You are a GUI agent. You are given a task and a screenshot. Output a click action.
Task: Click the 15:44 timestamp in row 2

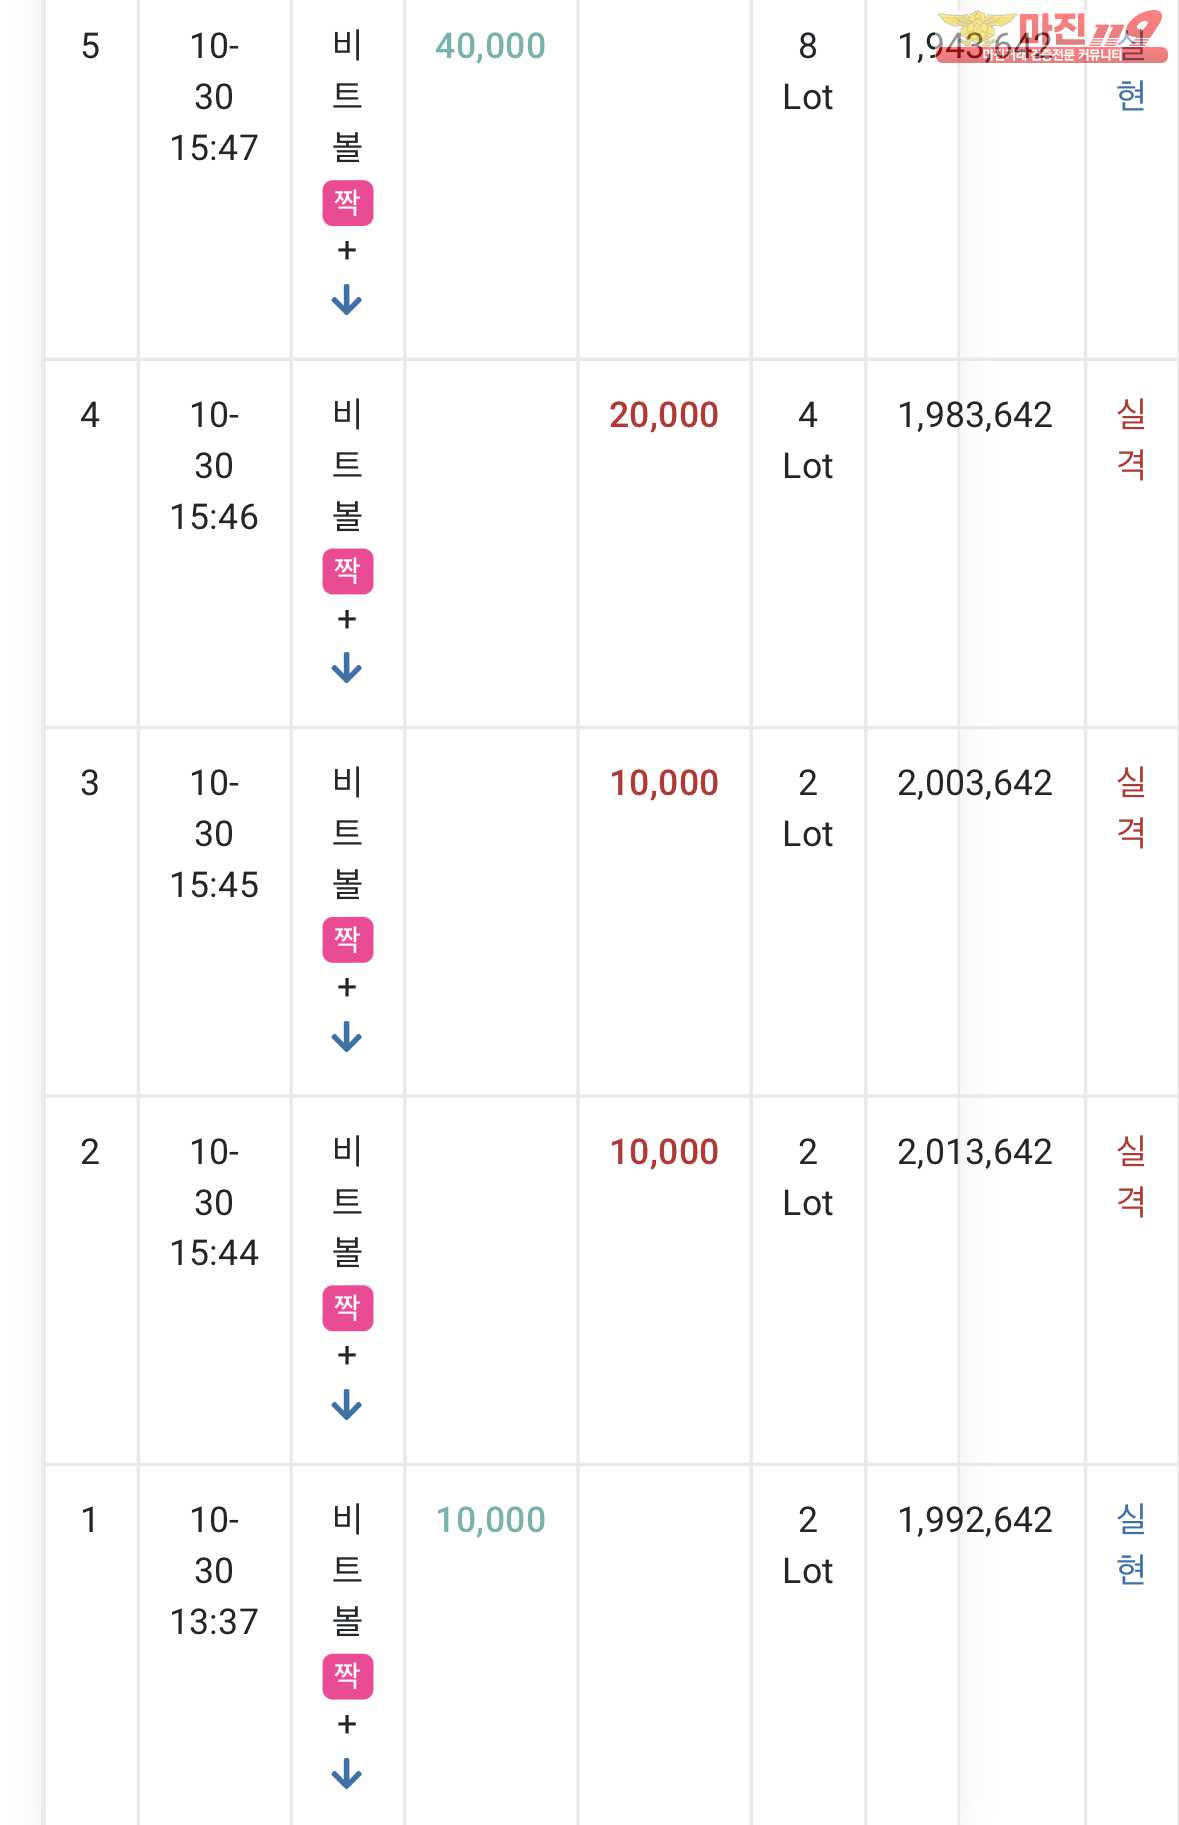[x=214, y=1253]
